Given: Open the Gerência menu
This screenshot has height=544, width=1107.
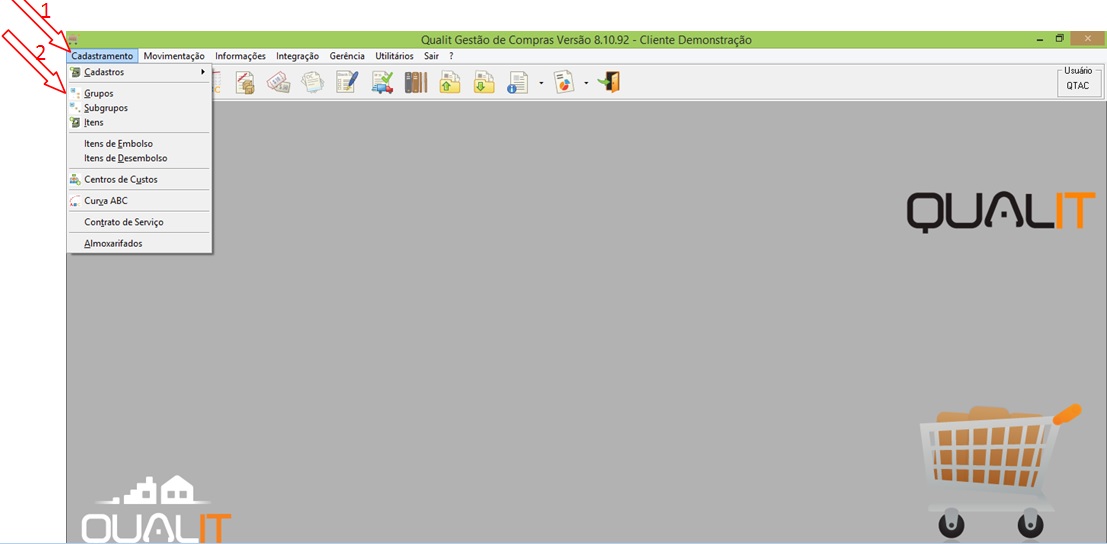Looking at the screenshot, I should click(347, 56).
